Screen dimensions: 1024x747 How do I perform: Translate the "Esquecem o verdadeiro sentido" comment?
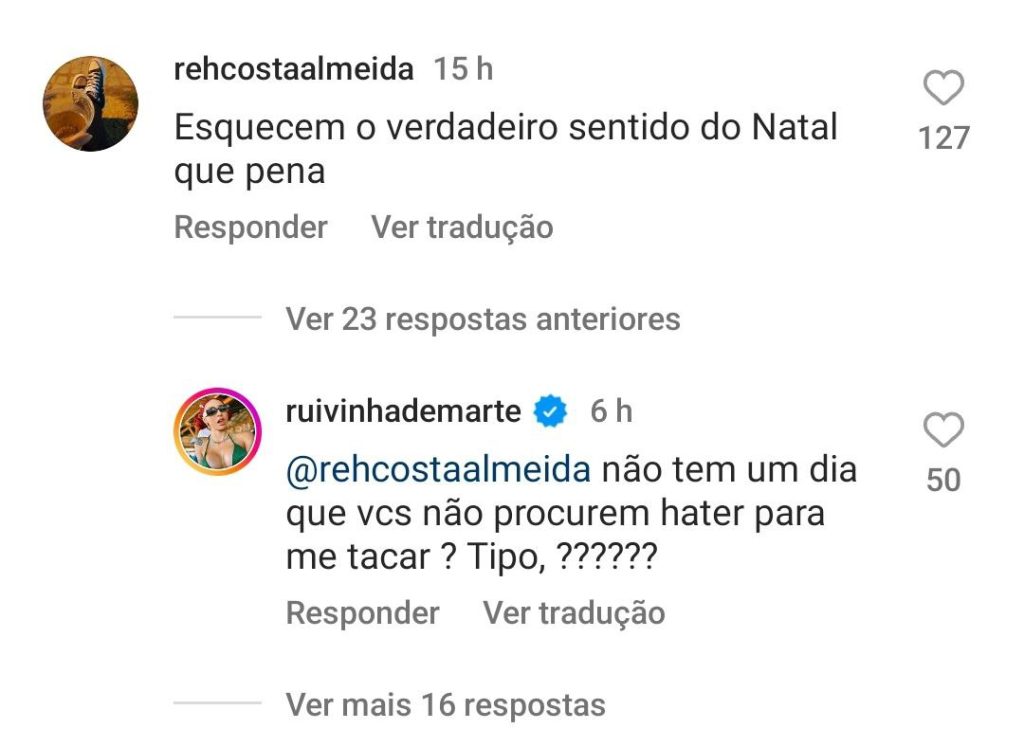pos(462,227)
